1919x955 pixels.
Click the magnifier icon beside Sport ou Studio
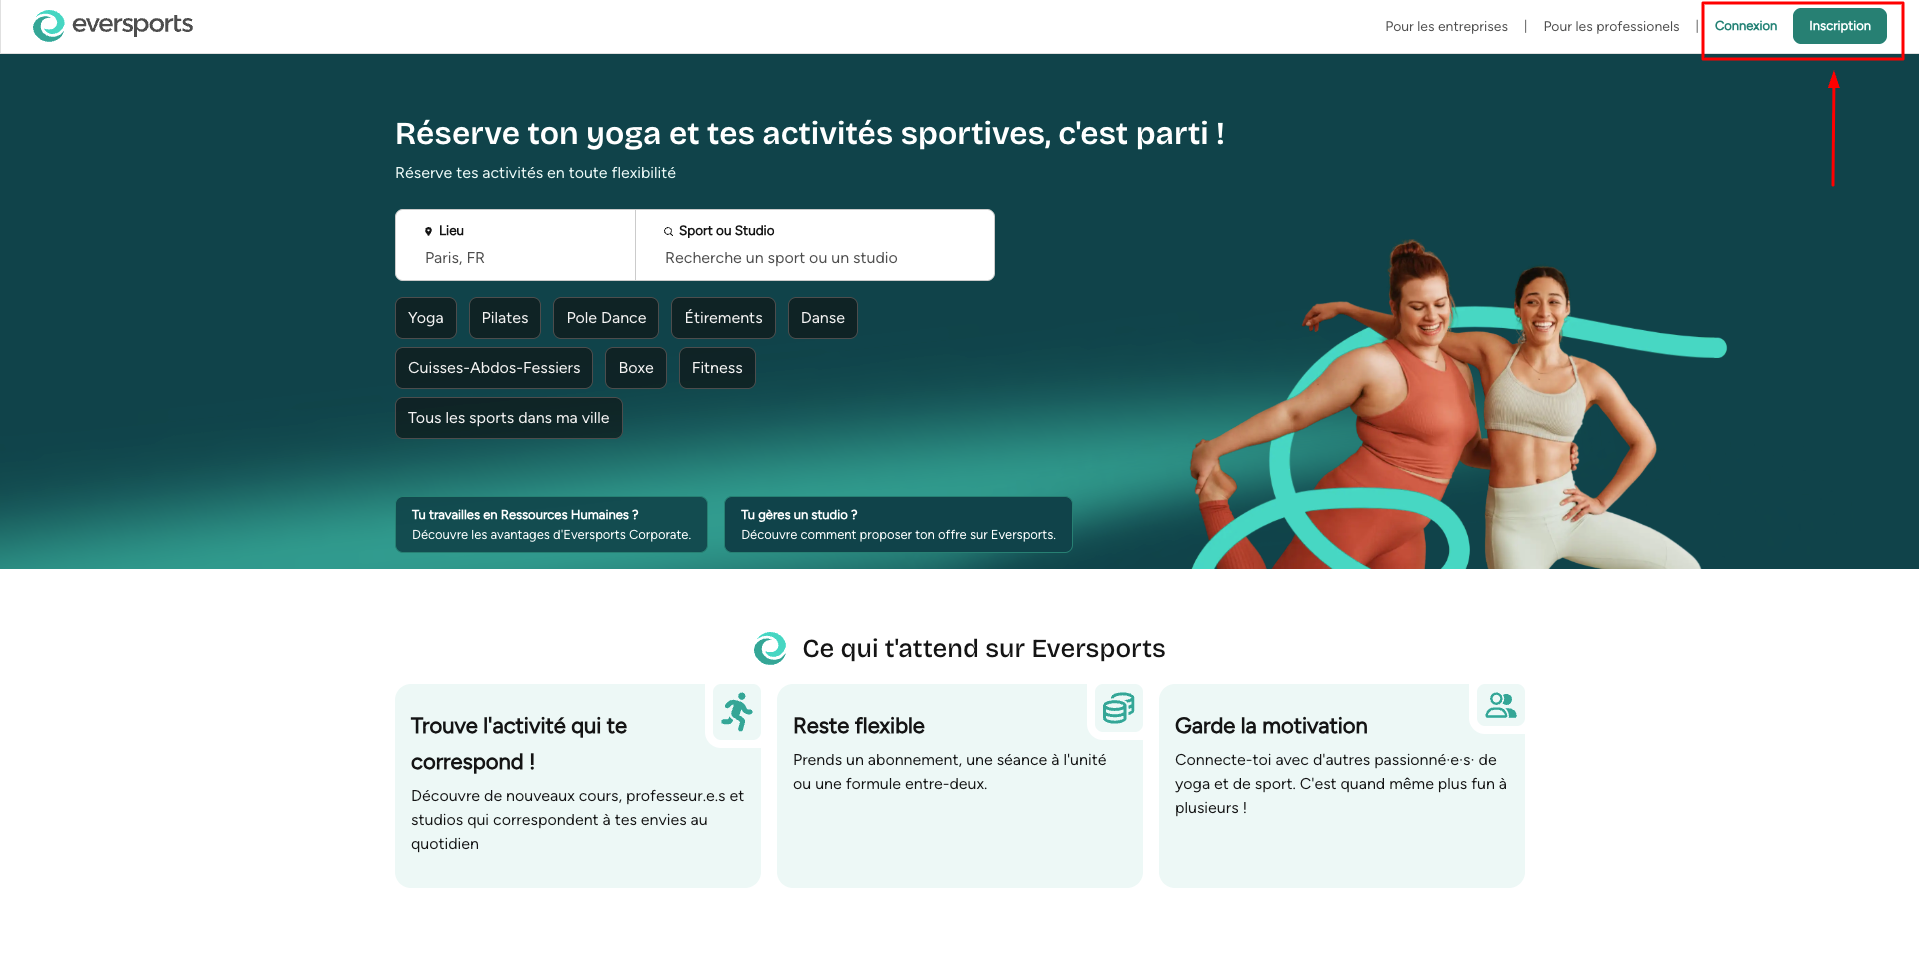point(669,231)
